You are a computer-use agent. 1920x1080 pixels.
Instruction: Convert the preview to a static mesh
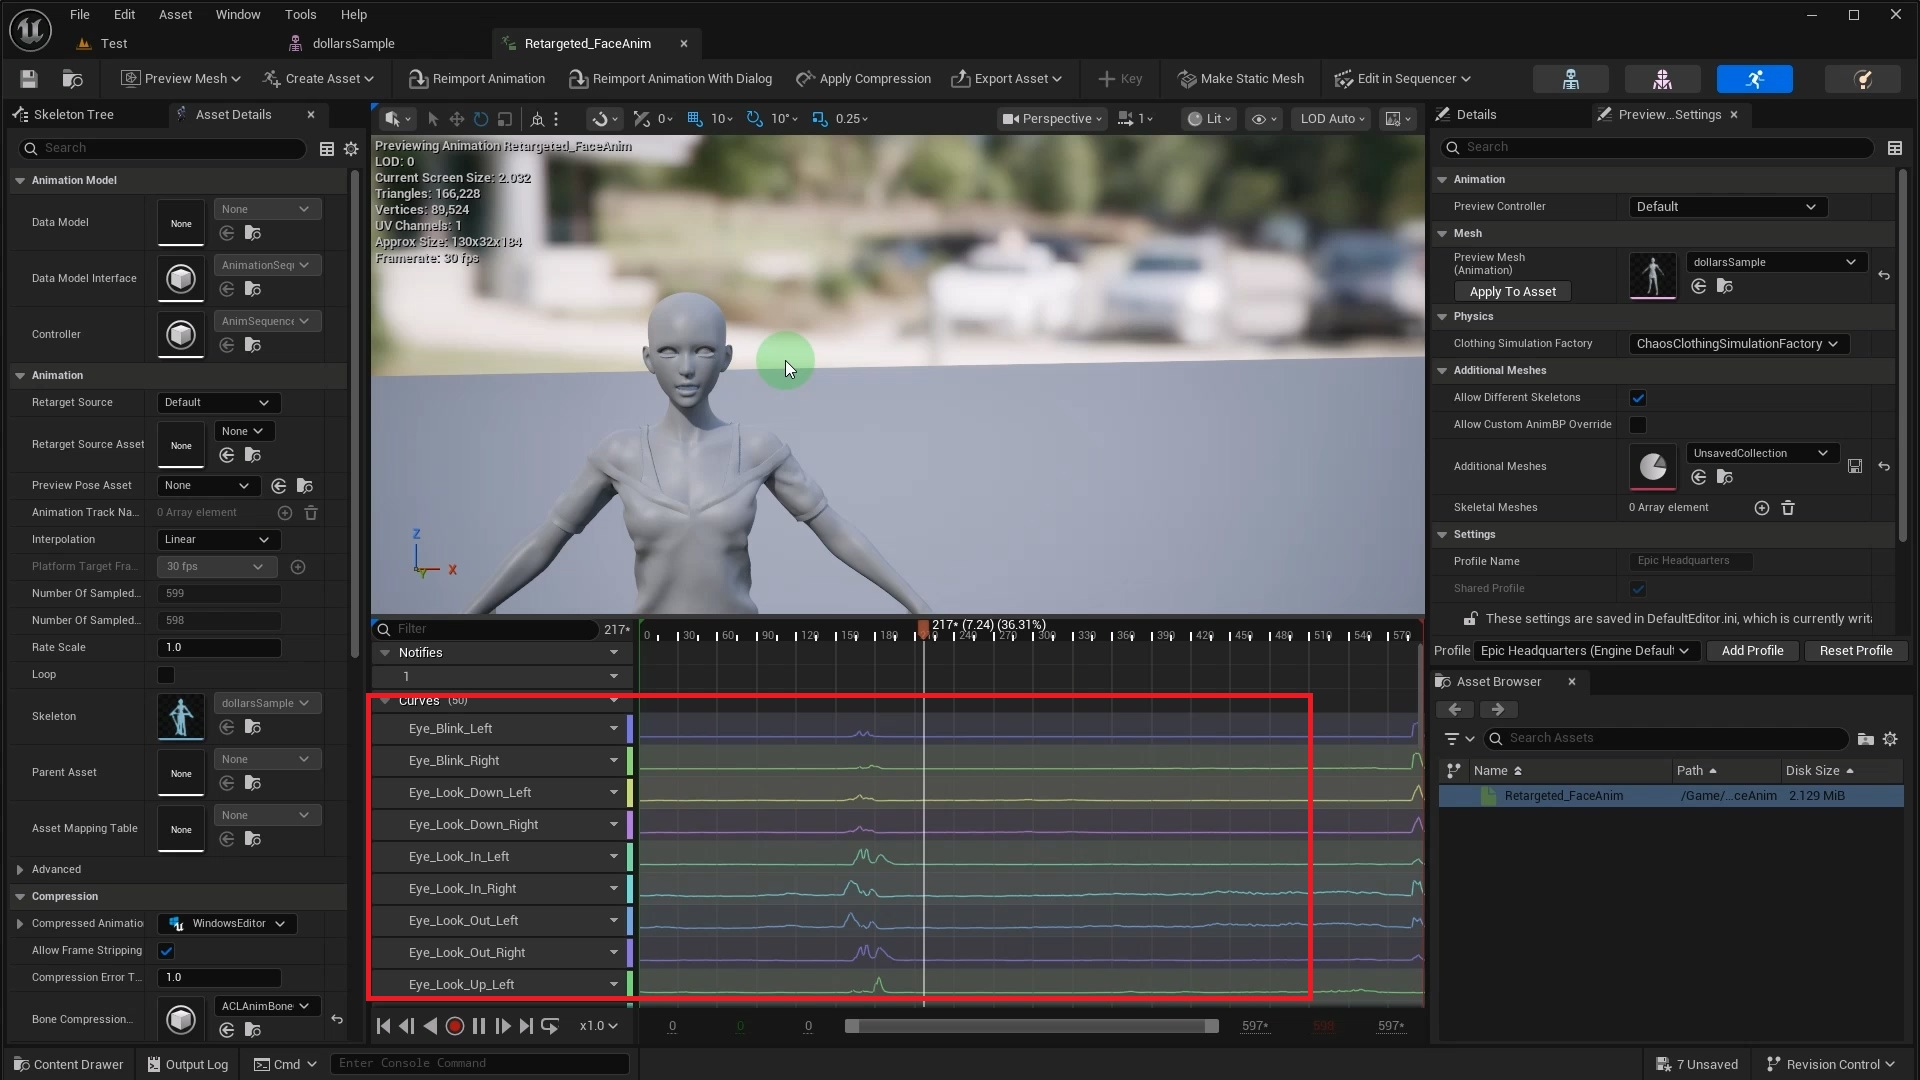click(x=1240, y=79)
